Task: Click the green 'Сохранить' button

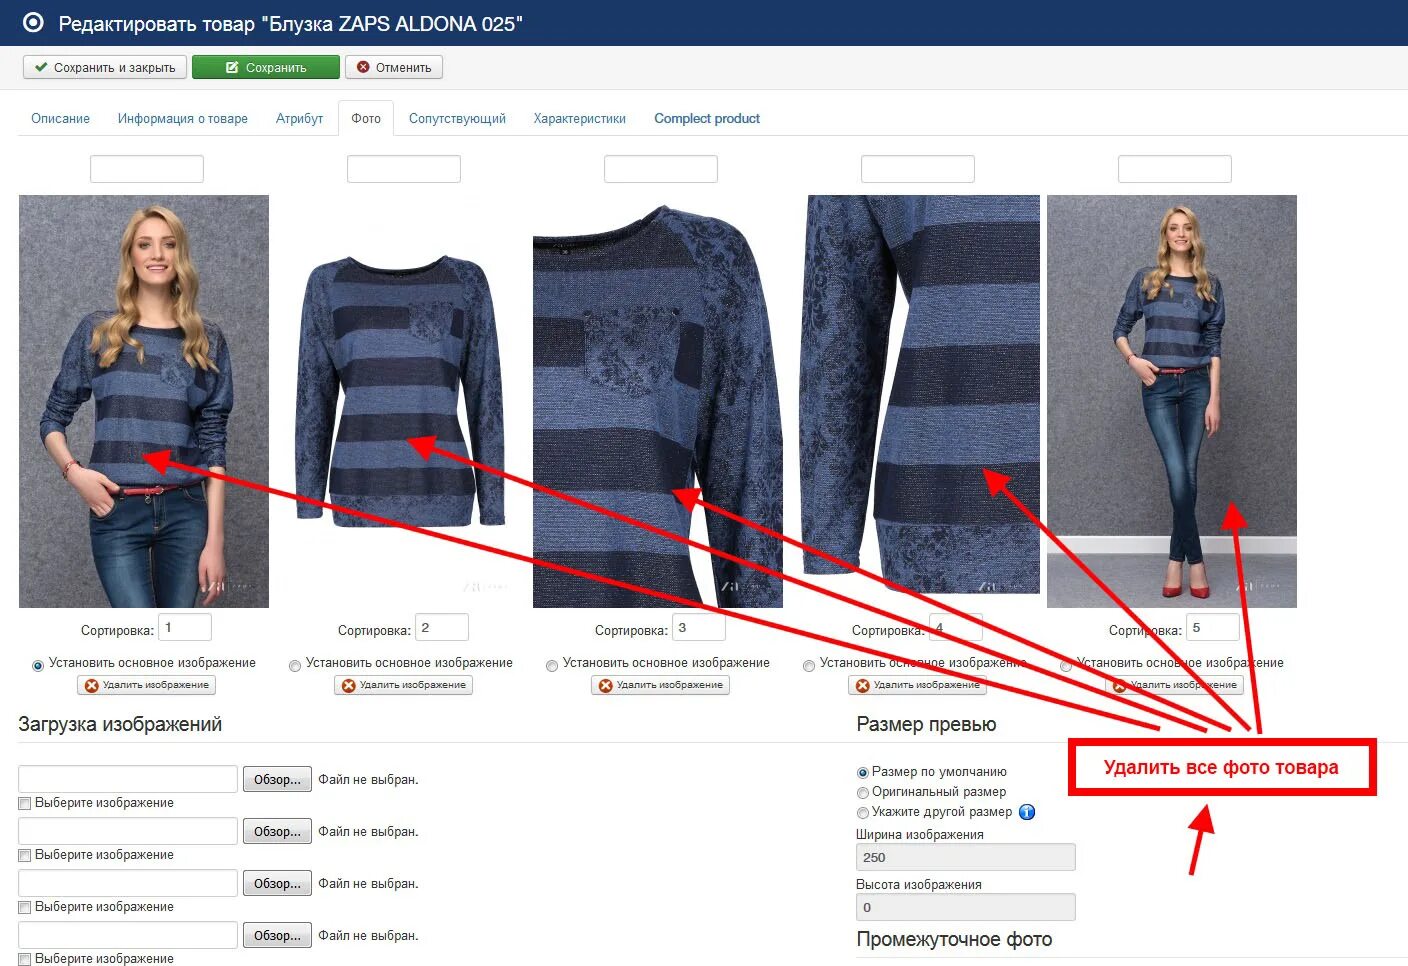Action: (266, 67)
